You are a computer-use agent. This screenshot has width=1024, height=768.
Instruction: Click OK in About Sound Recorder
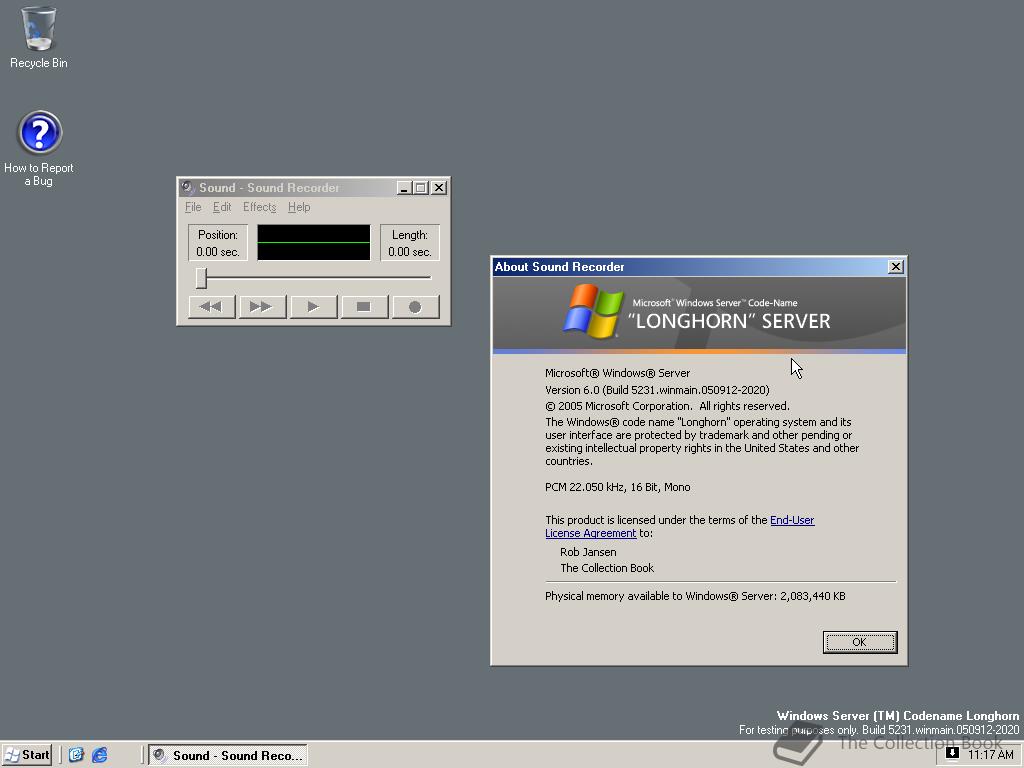(859, 642)
